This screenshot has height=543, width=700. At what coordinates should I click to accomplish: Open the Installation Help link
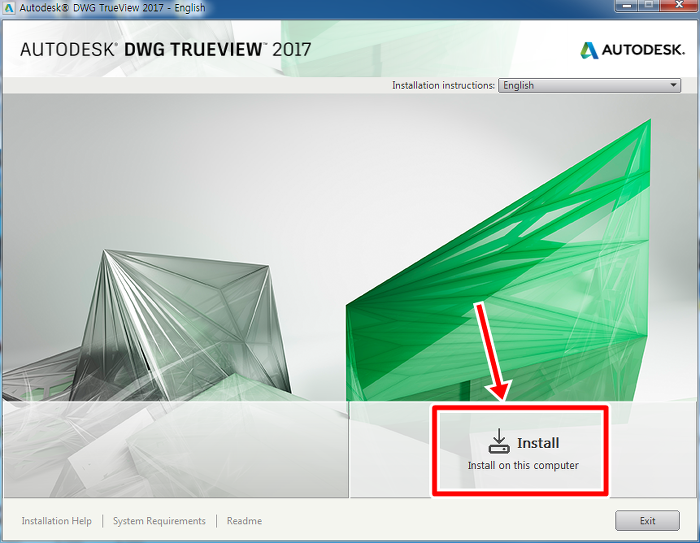(x=57, y=521)
